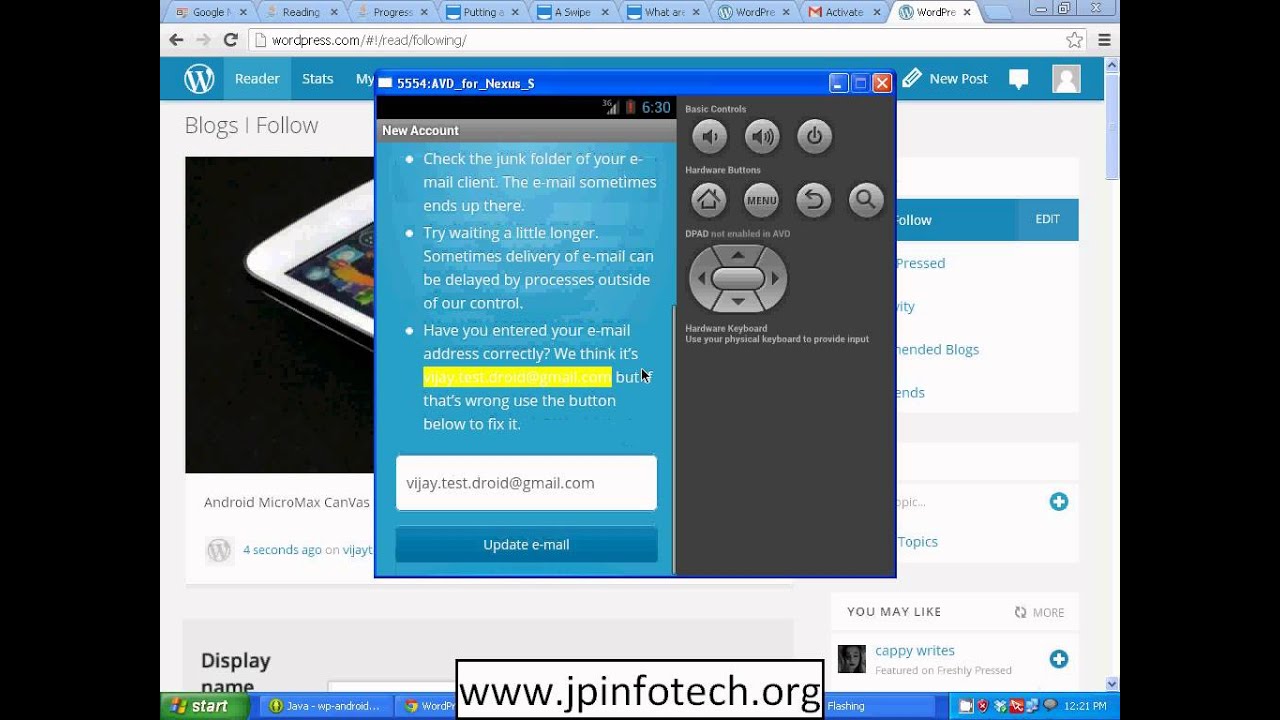Image resolution: width=1280 pixels, height=720 pixels.
Task: Focus the e-mail address field in emulator
Action: click(x=526, y=483)
